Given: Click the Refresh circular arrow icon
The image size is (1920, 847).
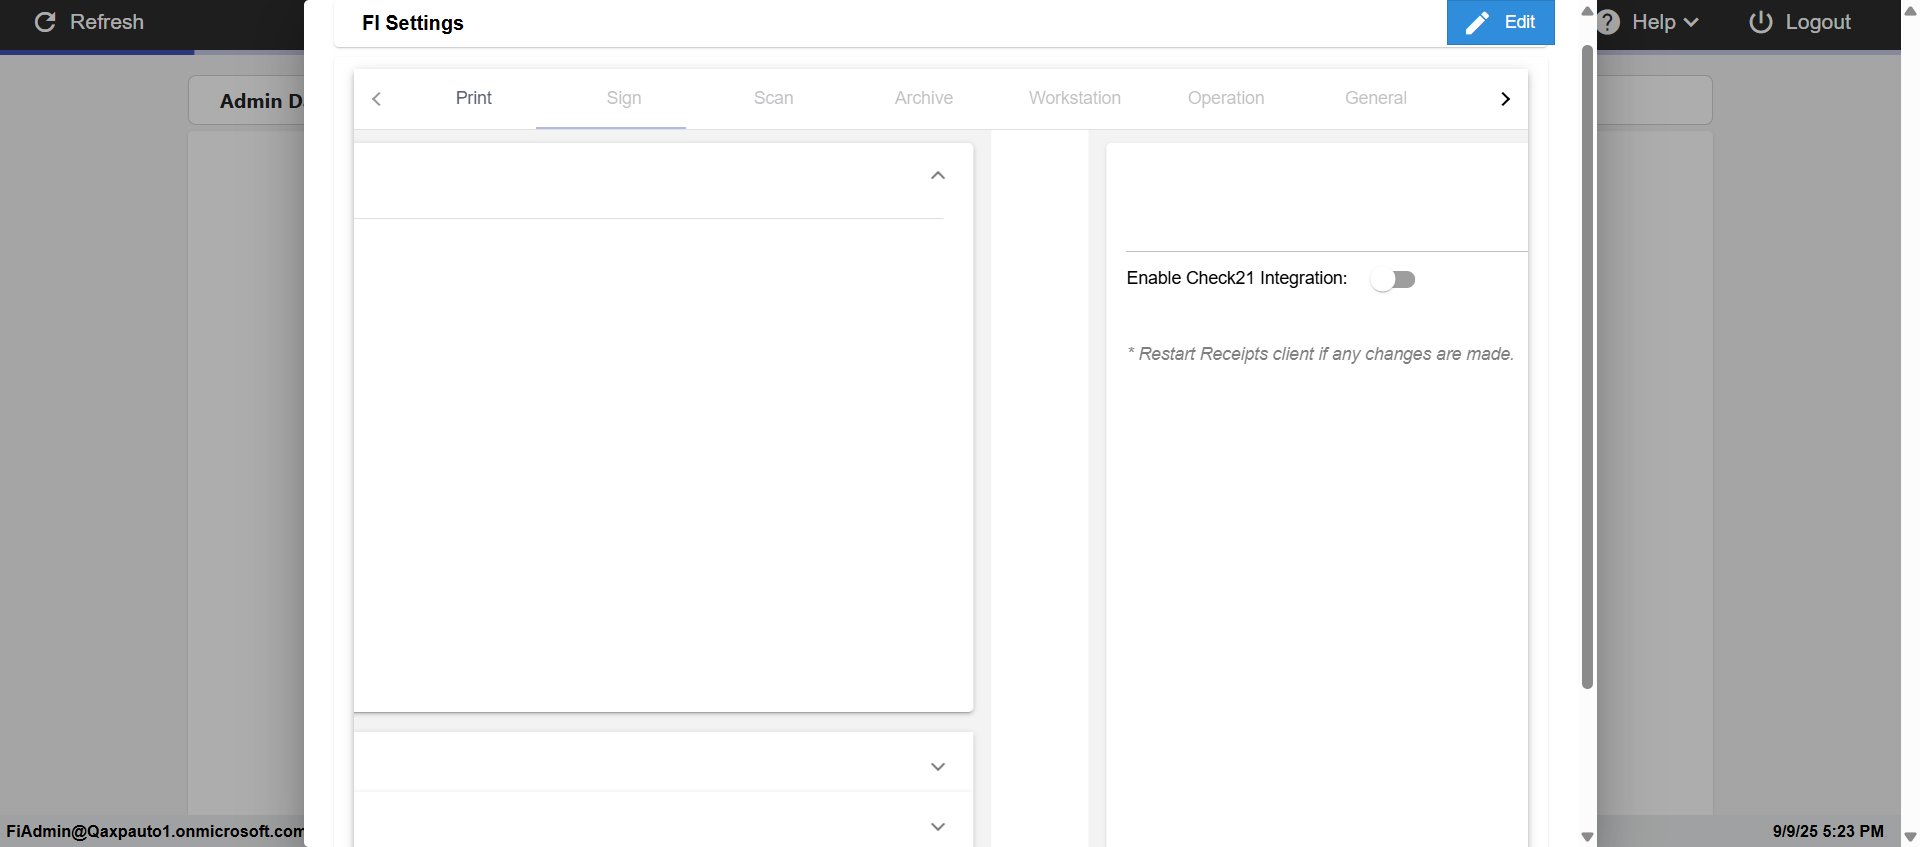Looking at the screenshot, I should 45,22.
